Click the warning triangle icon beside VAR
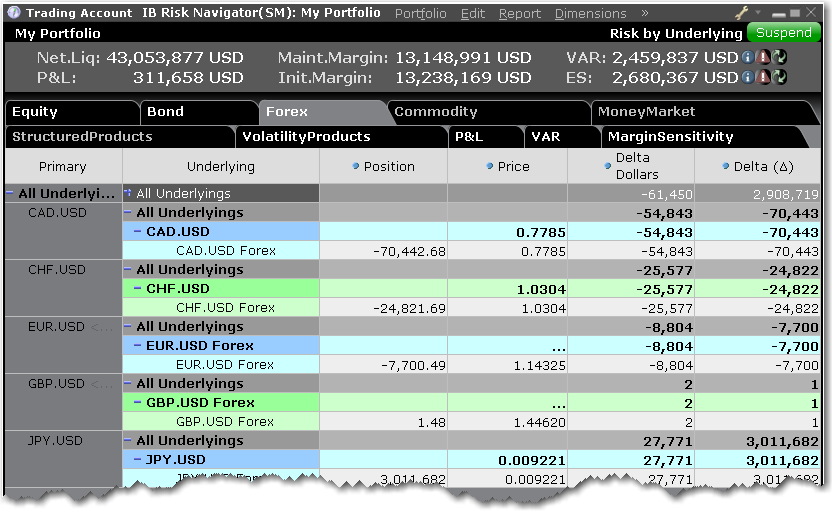 (762, 57)
